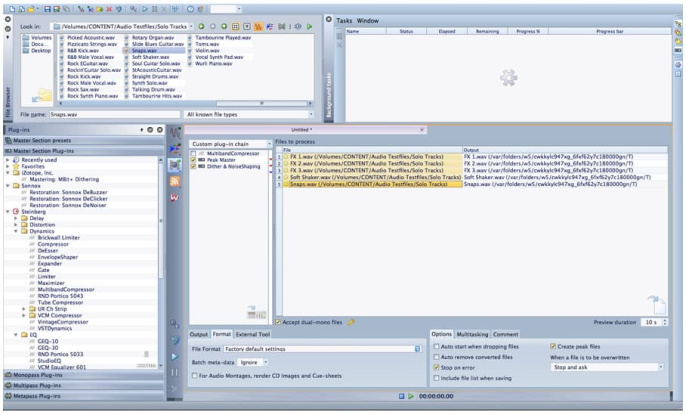
Task: Click key icon next to Accept dual-mono files
Action: tap(351, 322)
